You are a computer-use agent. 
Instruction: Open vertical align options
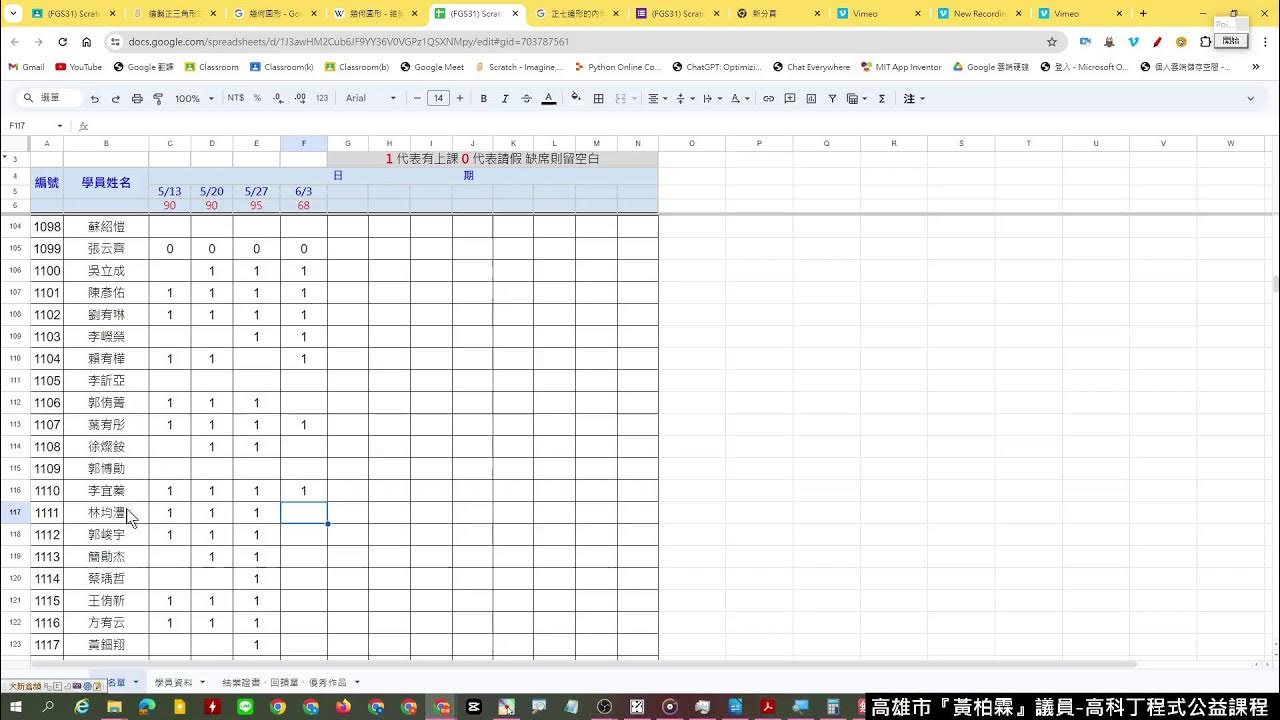pyautogui.click(x=684, y=98)
